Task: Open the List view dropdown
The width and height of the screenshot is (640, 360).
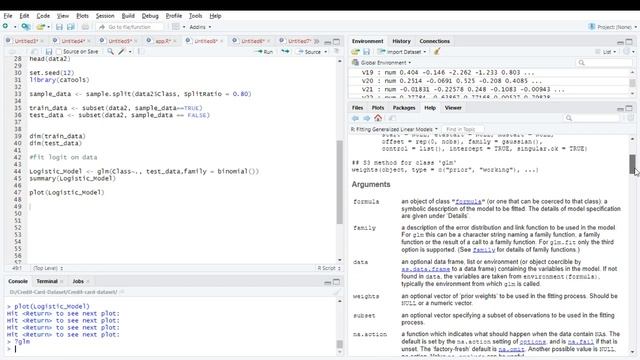Action: click(x=606, y=52)
